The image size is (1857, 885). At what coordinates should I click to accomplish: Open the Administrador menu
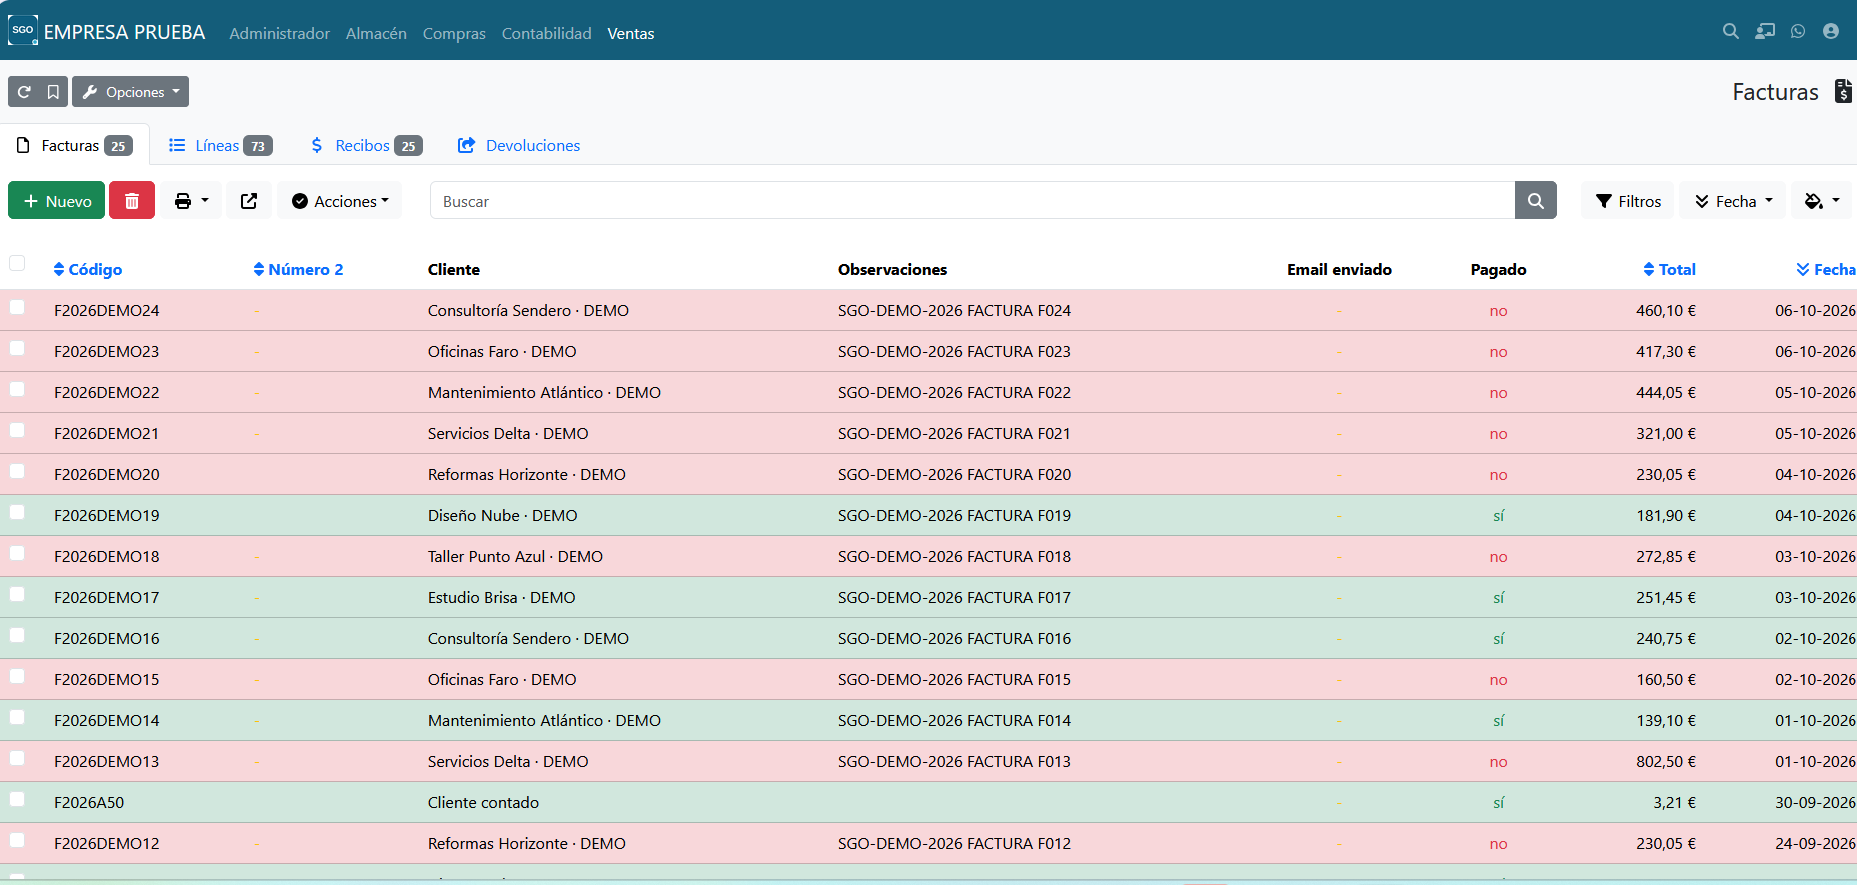[x=280, y=33]
